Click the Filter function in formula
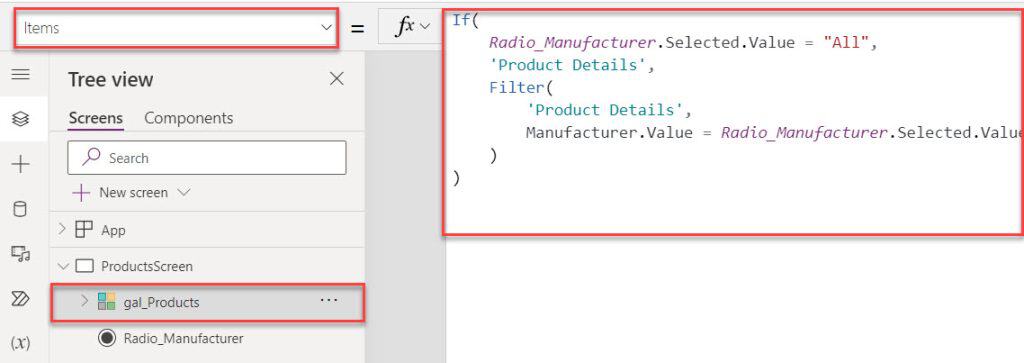The image size is (1024, 363). pos(516,87)
